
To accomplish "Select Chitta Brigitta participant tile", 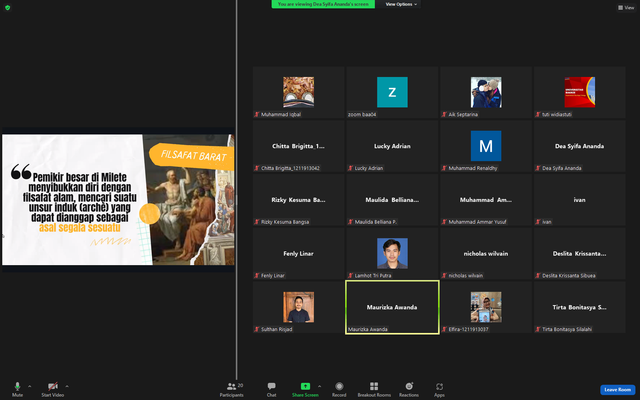I will pyautogui.click(x=298, y=146).
